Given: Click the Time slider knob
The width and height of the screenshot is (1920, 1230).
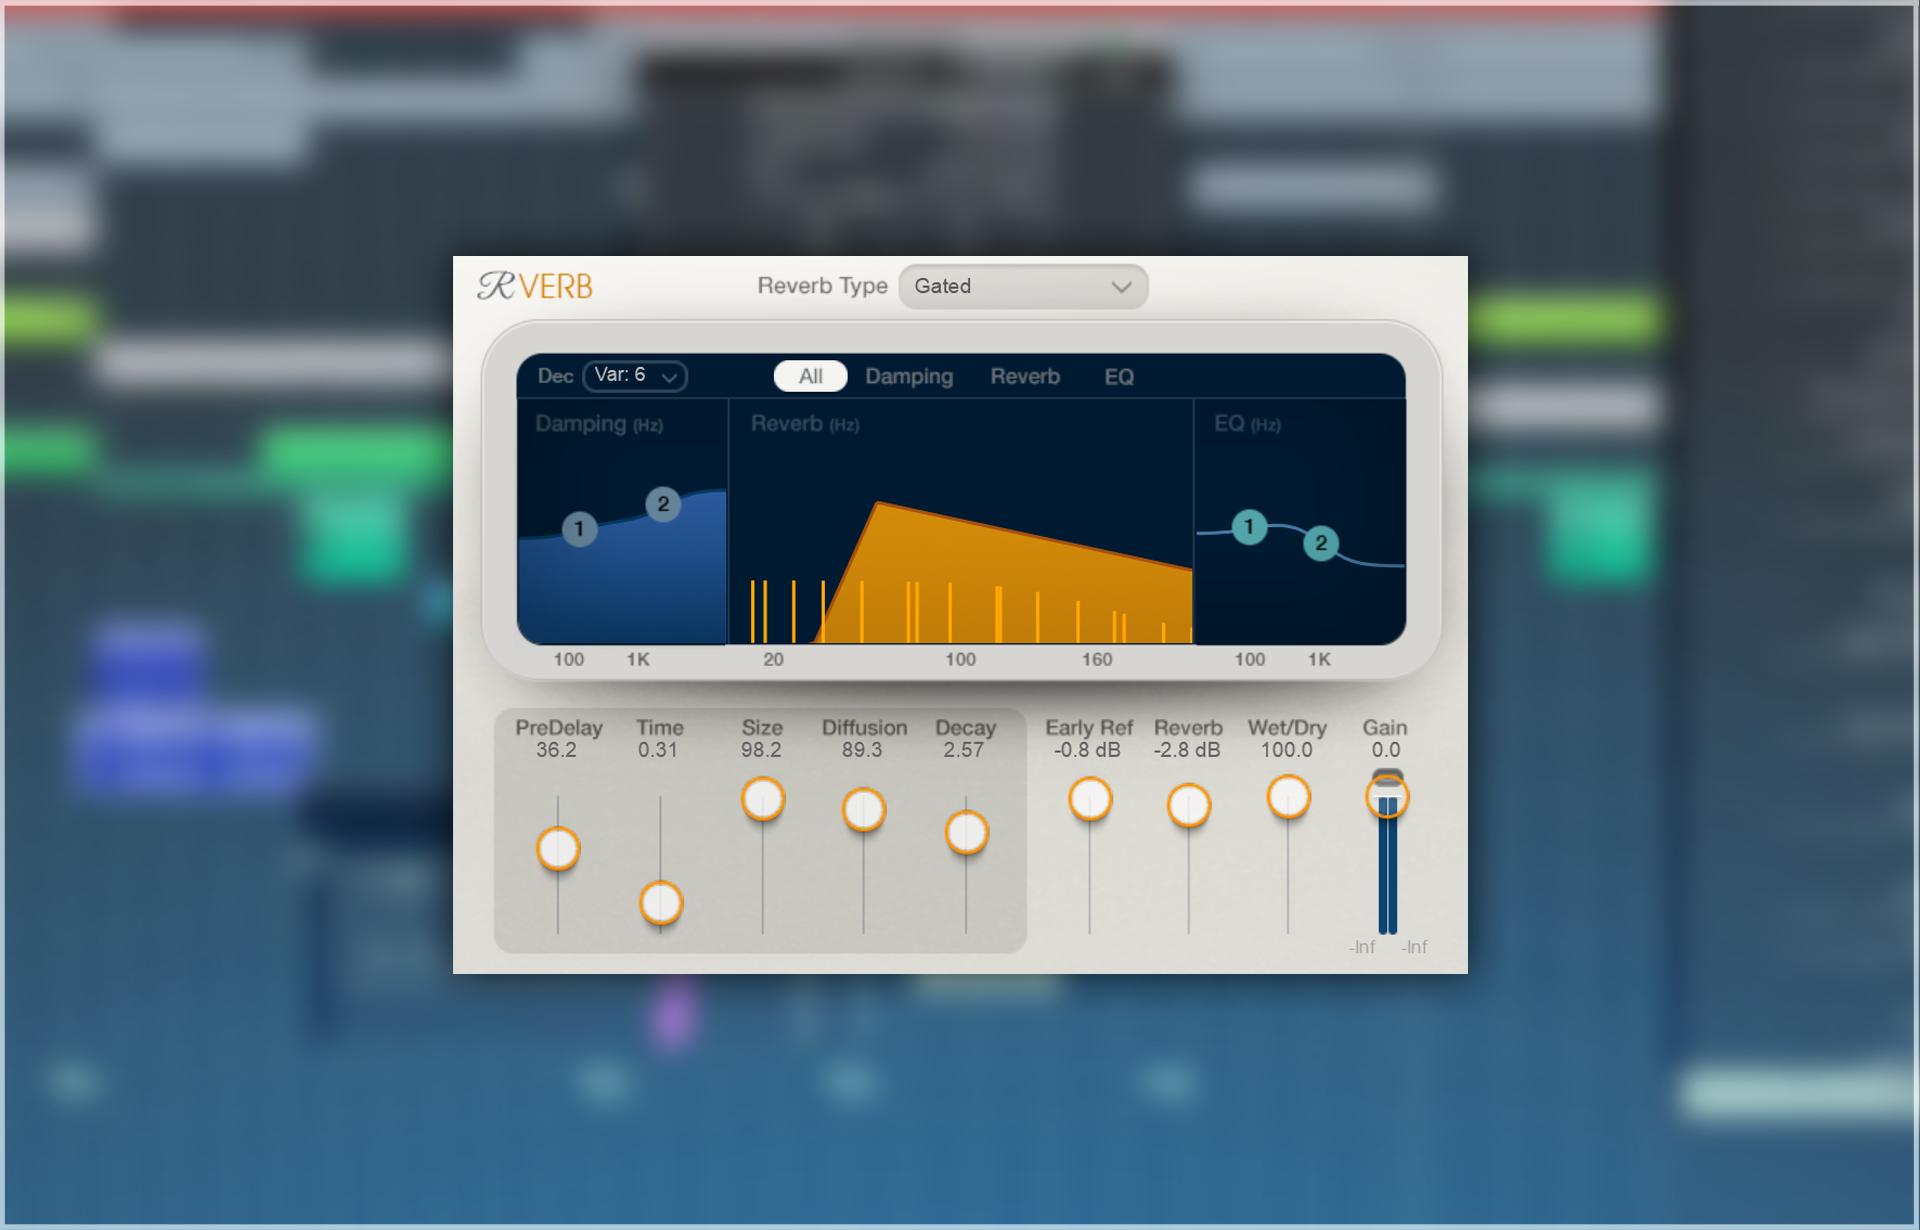Looking at the screenshot, I should point(660,903).
